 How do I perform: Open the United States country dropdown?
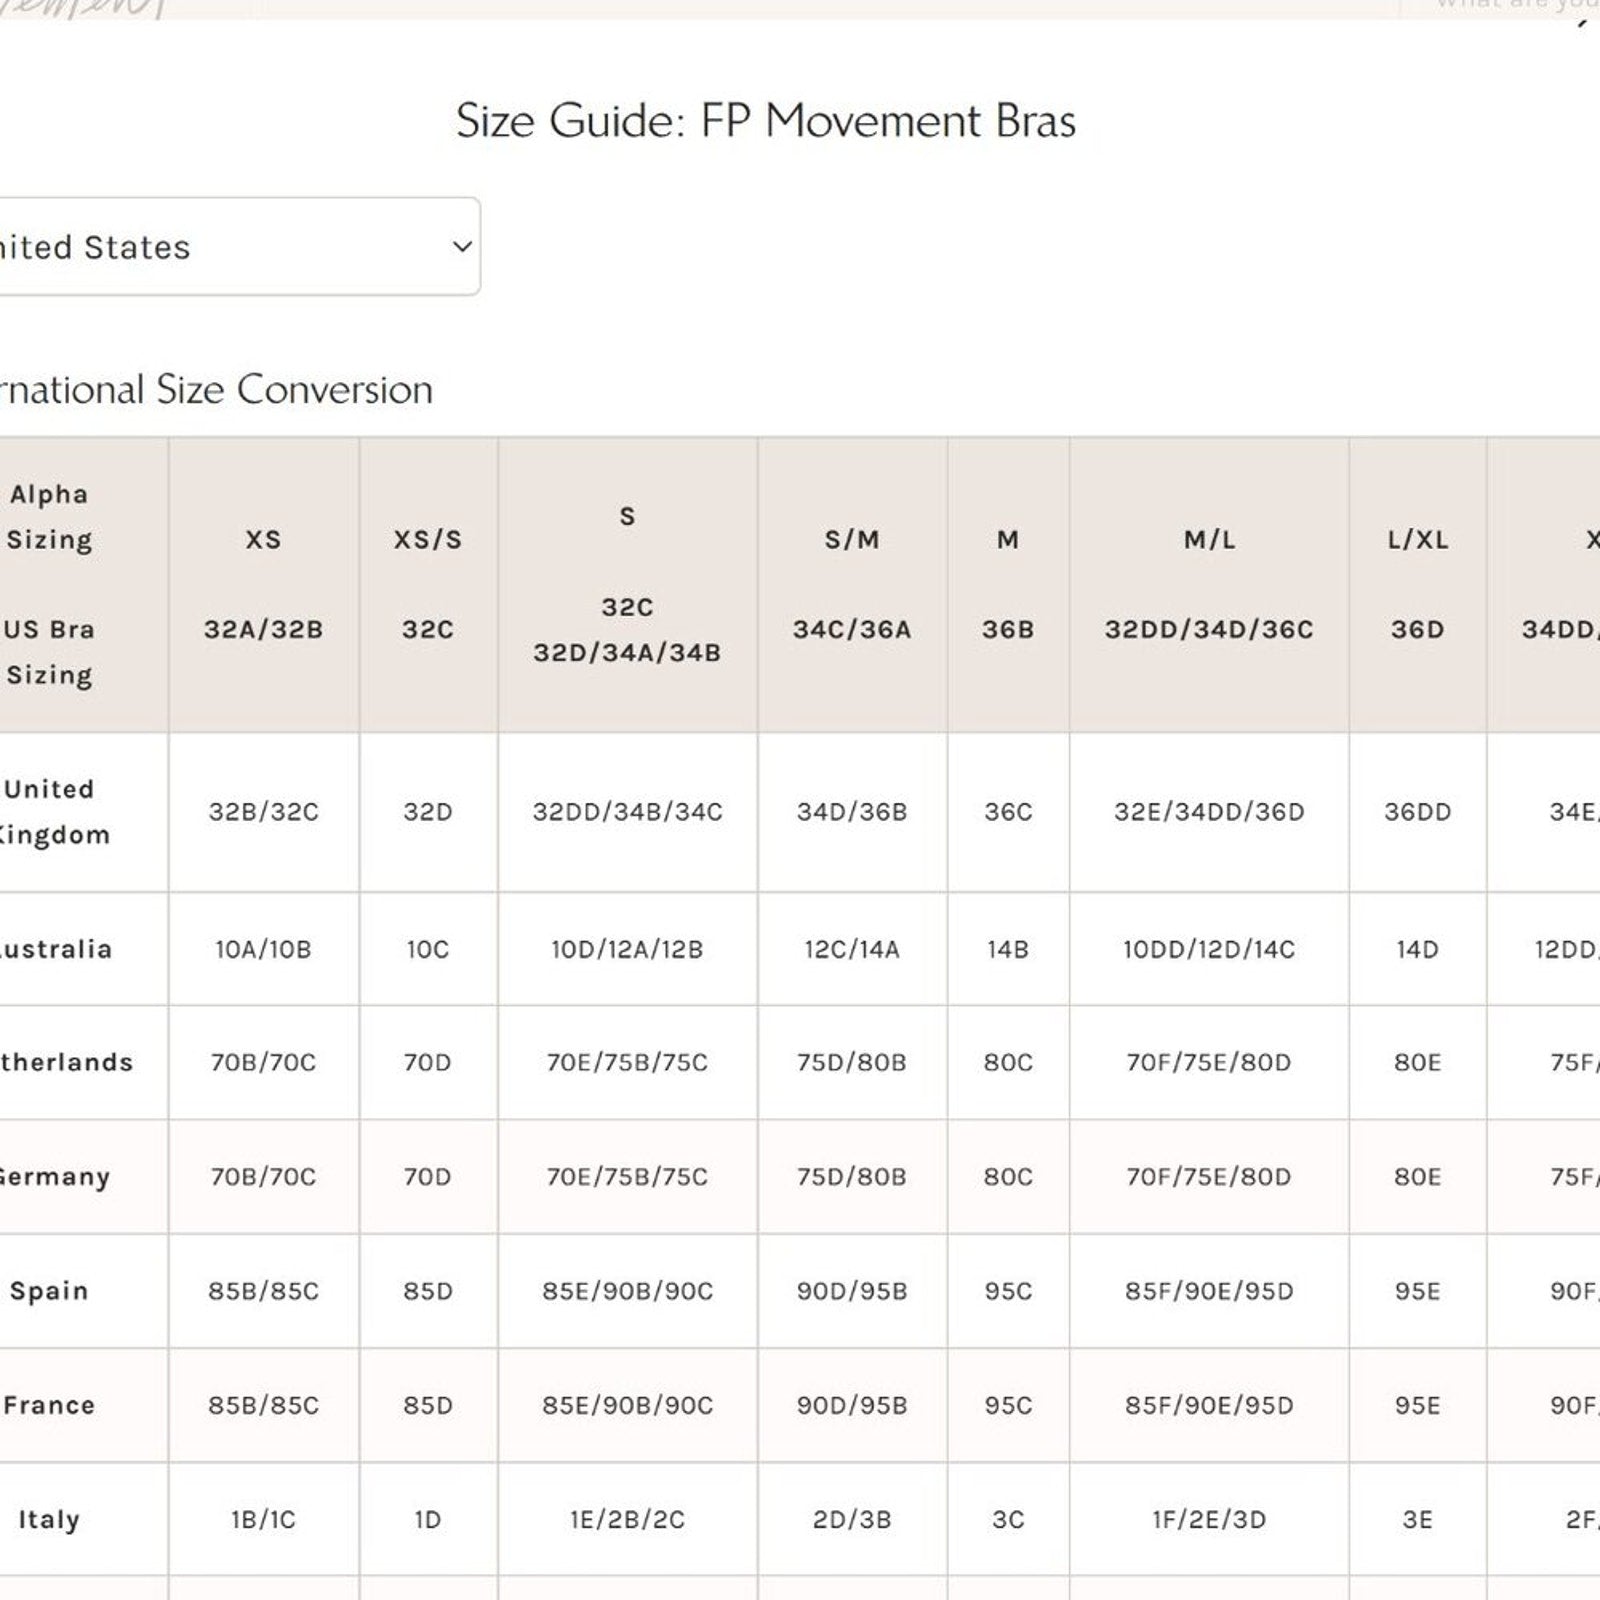pos(230,247)
